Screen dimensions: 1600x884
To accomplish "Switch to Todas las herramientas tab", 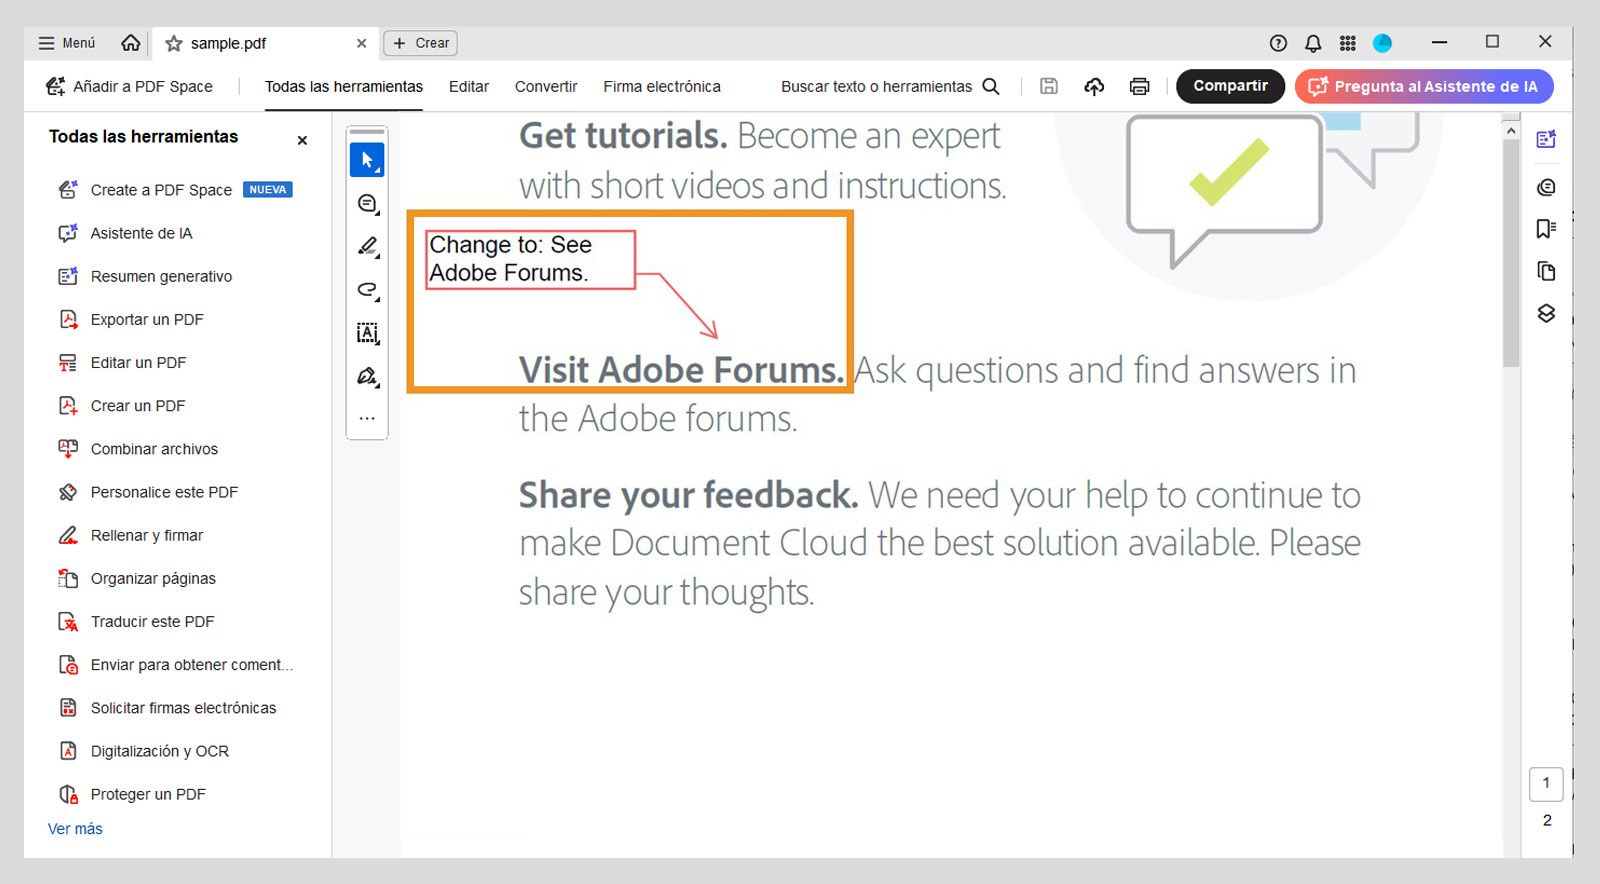I will tap(343, 87).
